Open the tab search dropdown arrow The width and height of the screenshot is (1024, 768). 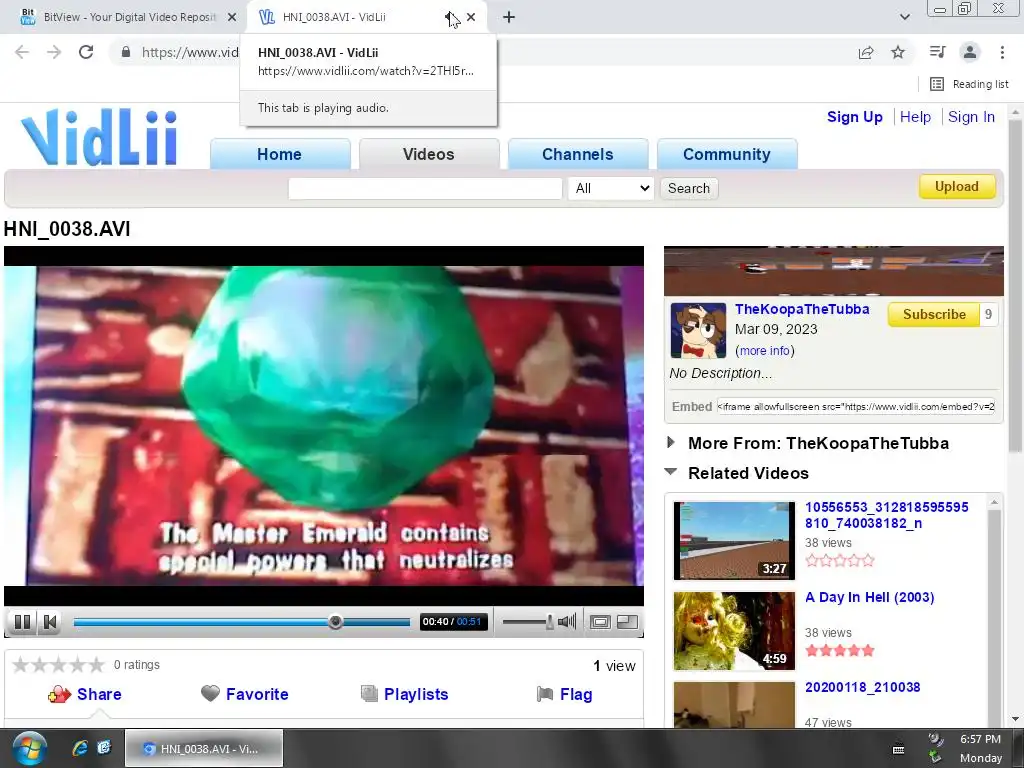coord(904,17)
